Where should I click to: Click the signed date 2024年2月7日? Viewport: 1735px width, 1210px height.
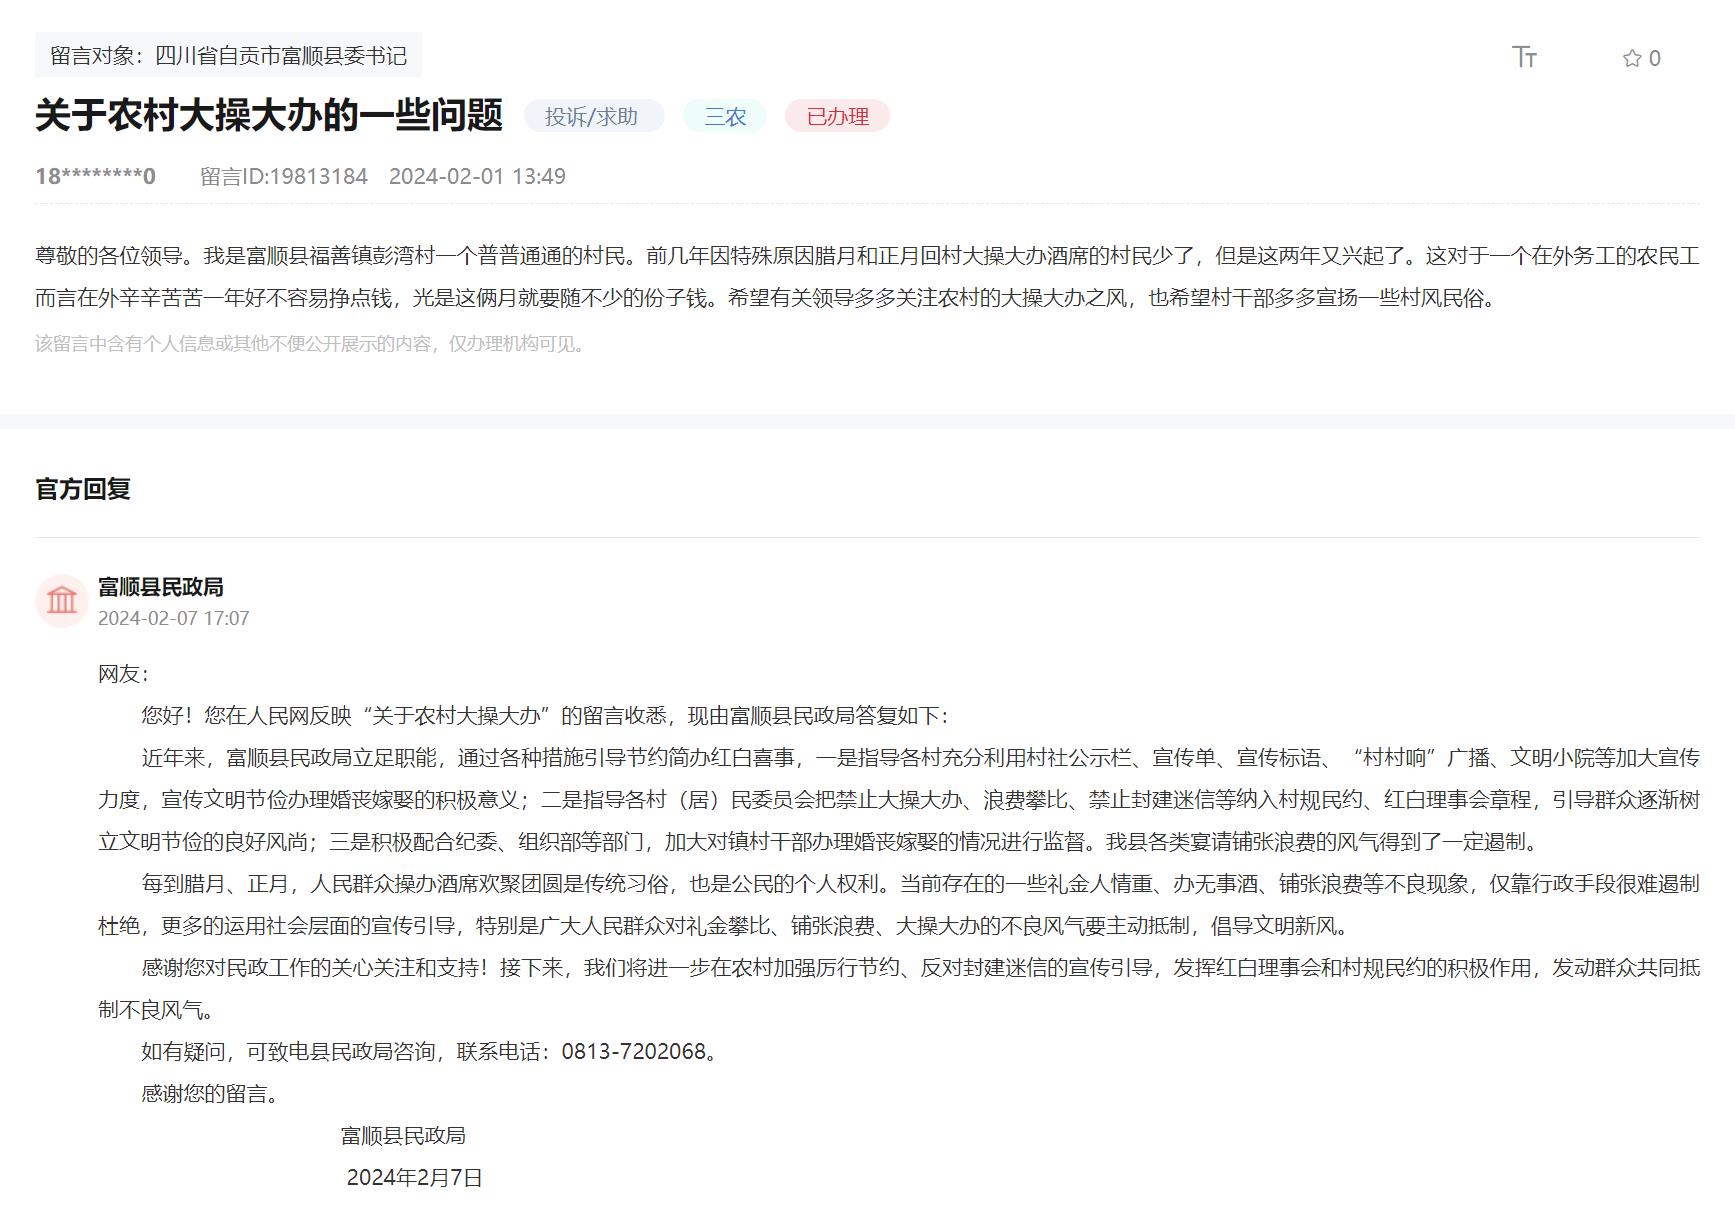point(414,1177)
